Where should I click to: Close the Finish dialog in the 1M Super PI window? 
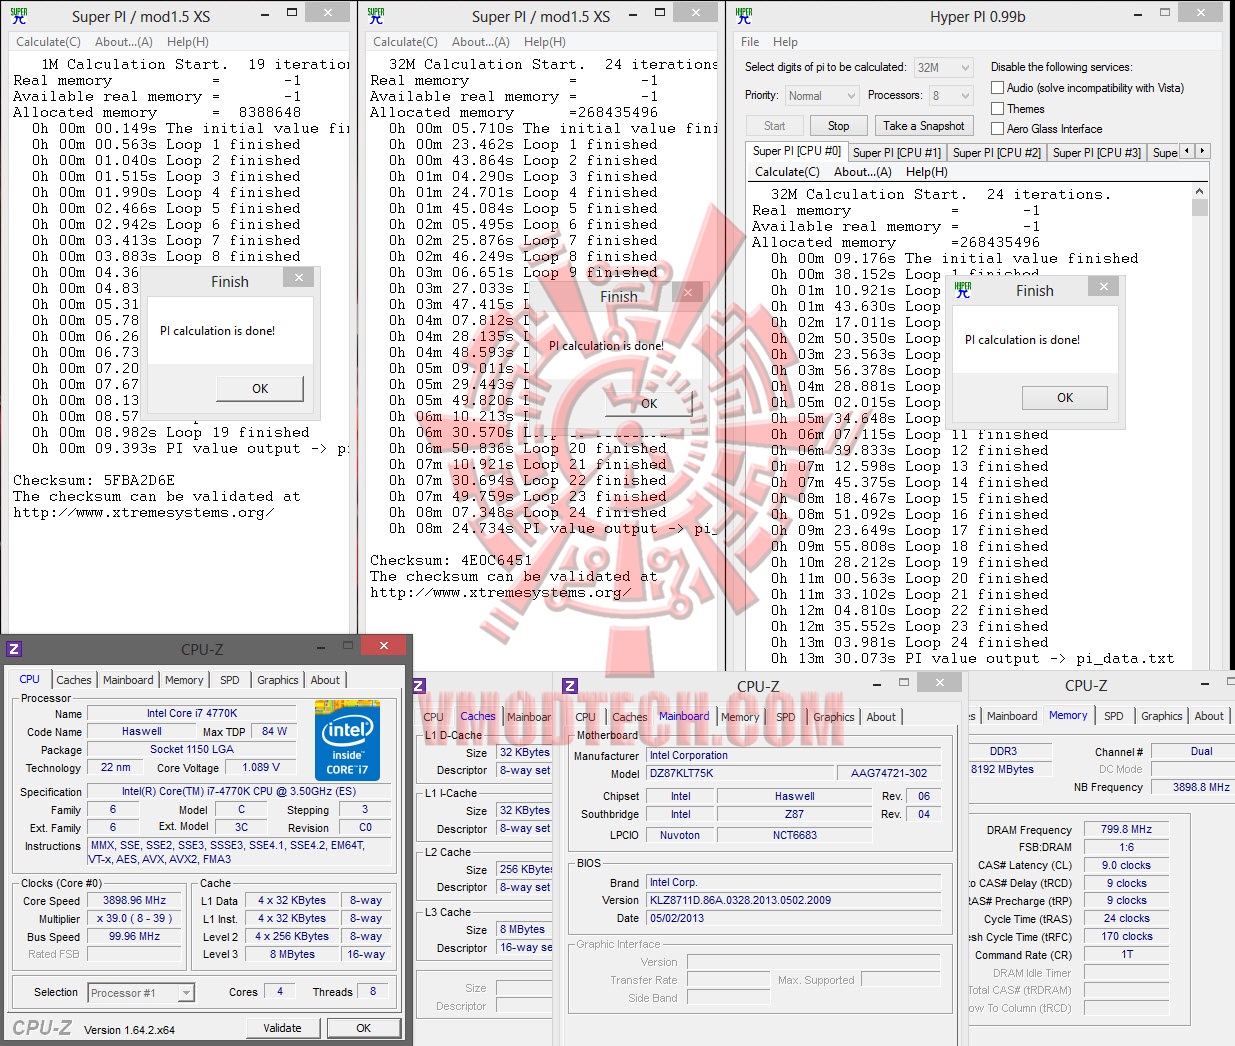[299, 278]
